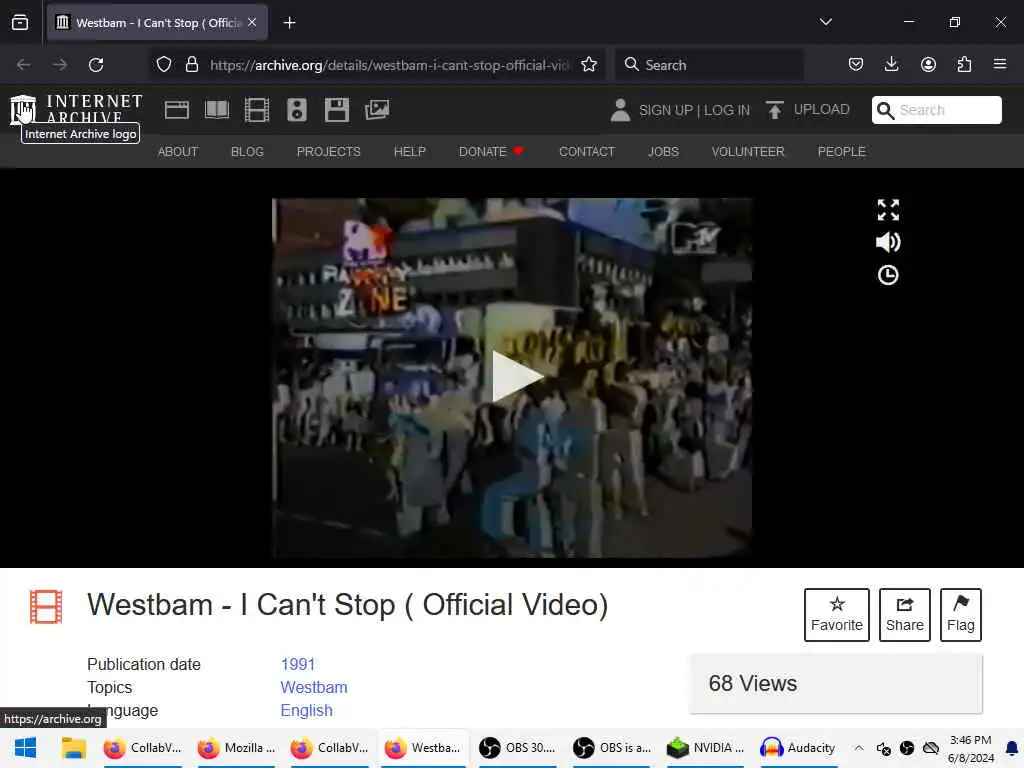The image size is (1024, 768).
Task: Expand the system tray hidden icons chevron
Action: tap(859, 748)
